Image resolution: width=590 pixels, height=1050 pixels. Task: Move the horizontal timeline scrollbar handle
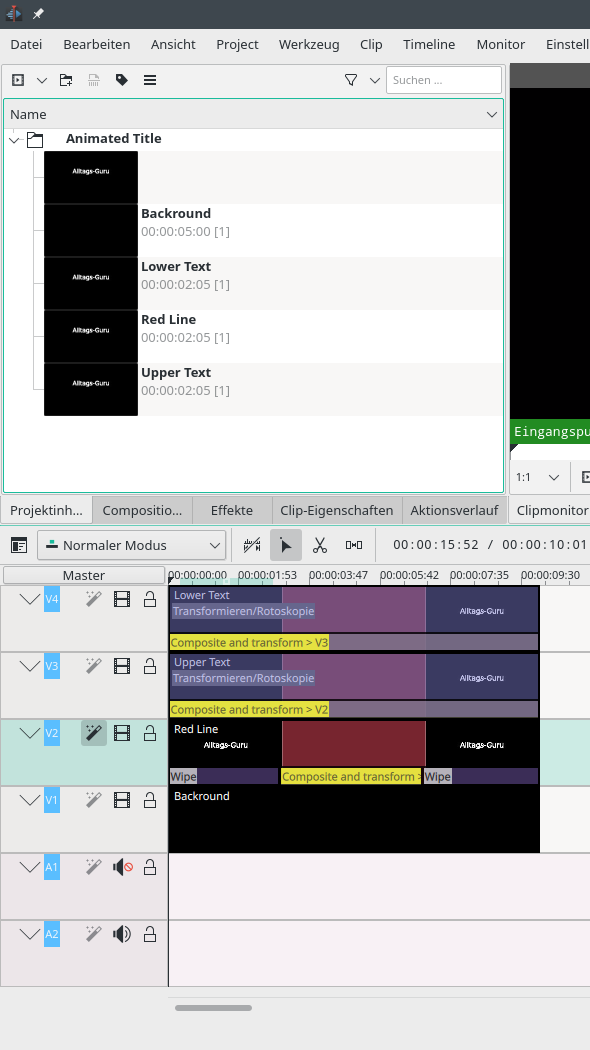214,1008
